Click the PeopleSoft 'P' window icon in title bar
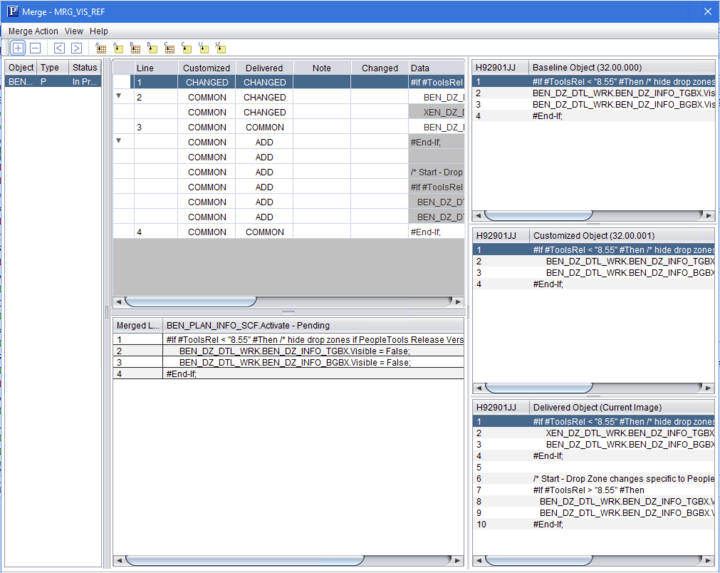 pyautogui.click(x=12, y=11)
